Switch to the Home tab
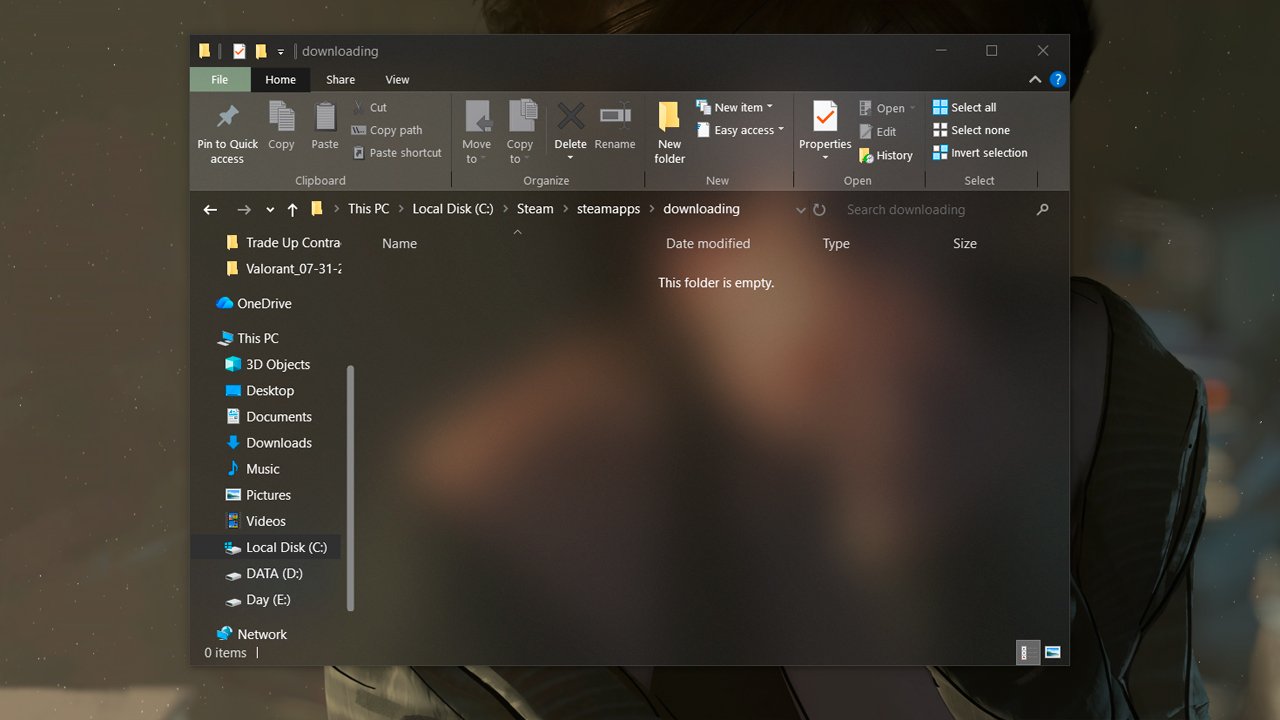 coord(280,80)
